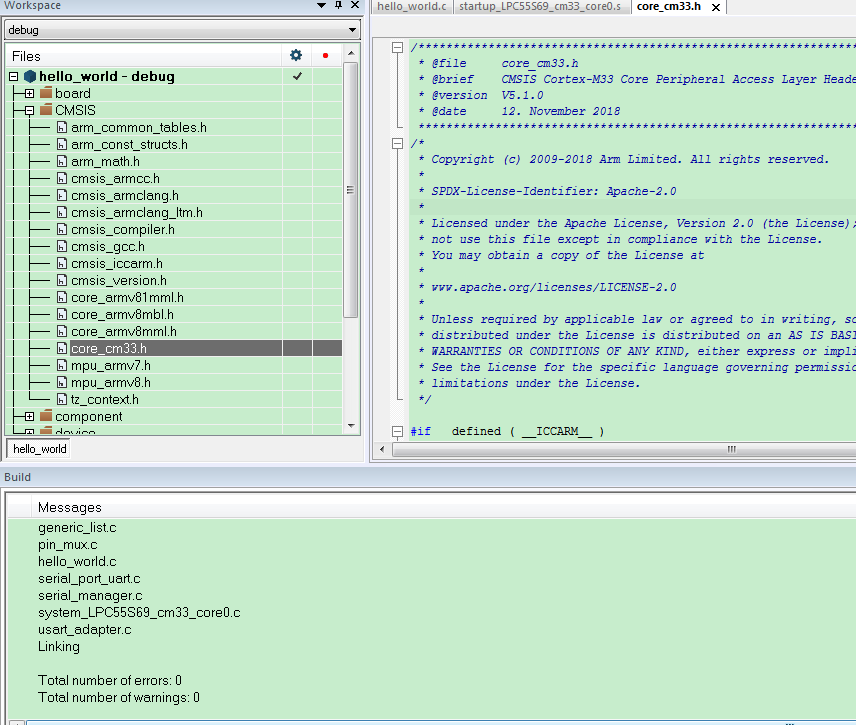Collapse the #if defined __ICCARM__ fold
The image size is (856, 725).
pyautogui.click(x=397, y=432)
